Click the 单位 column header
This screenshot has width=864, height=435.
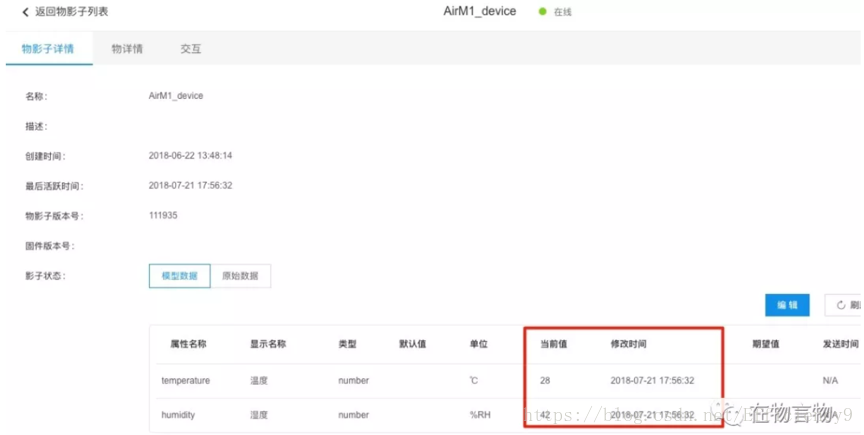click(x=478, y=344)
